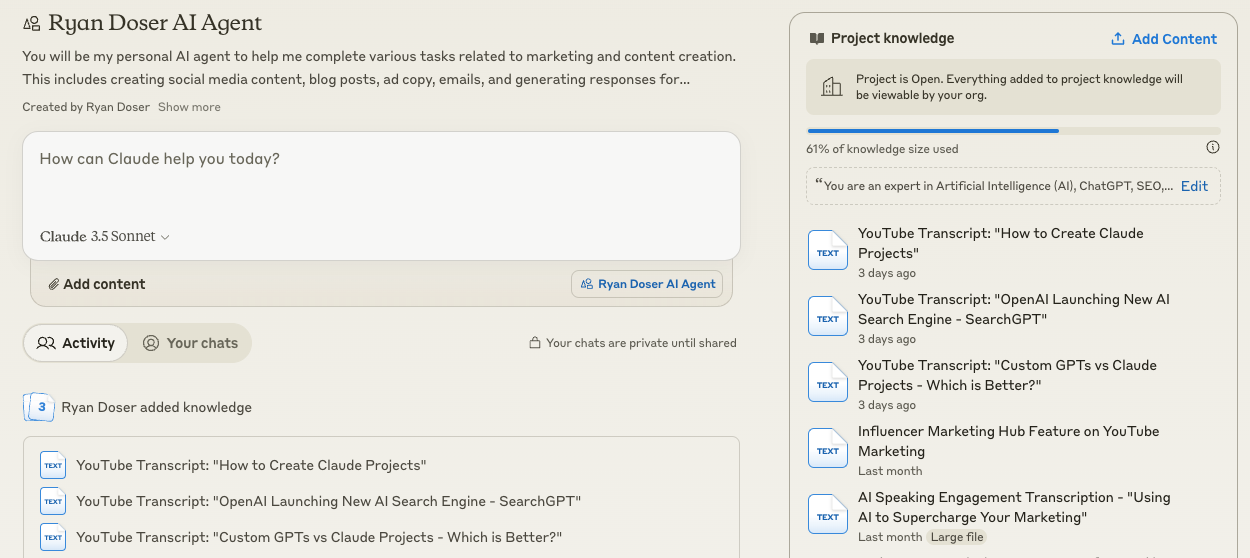Click the text file icon for "Custom GPTs vs Claude Projects" in activity

click(x=53, y=537)
